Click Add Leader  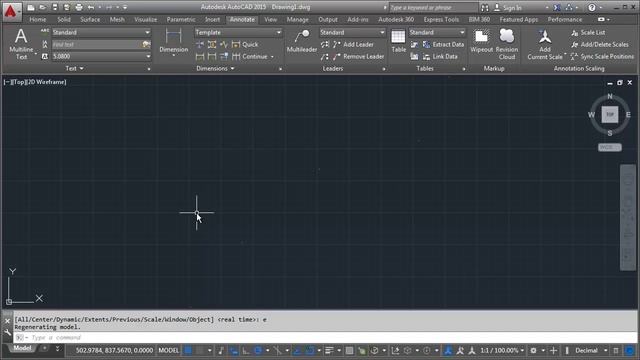coord(353,44)
